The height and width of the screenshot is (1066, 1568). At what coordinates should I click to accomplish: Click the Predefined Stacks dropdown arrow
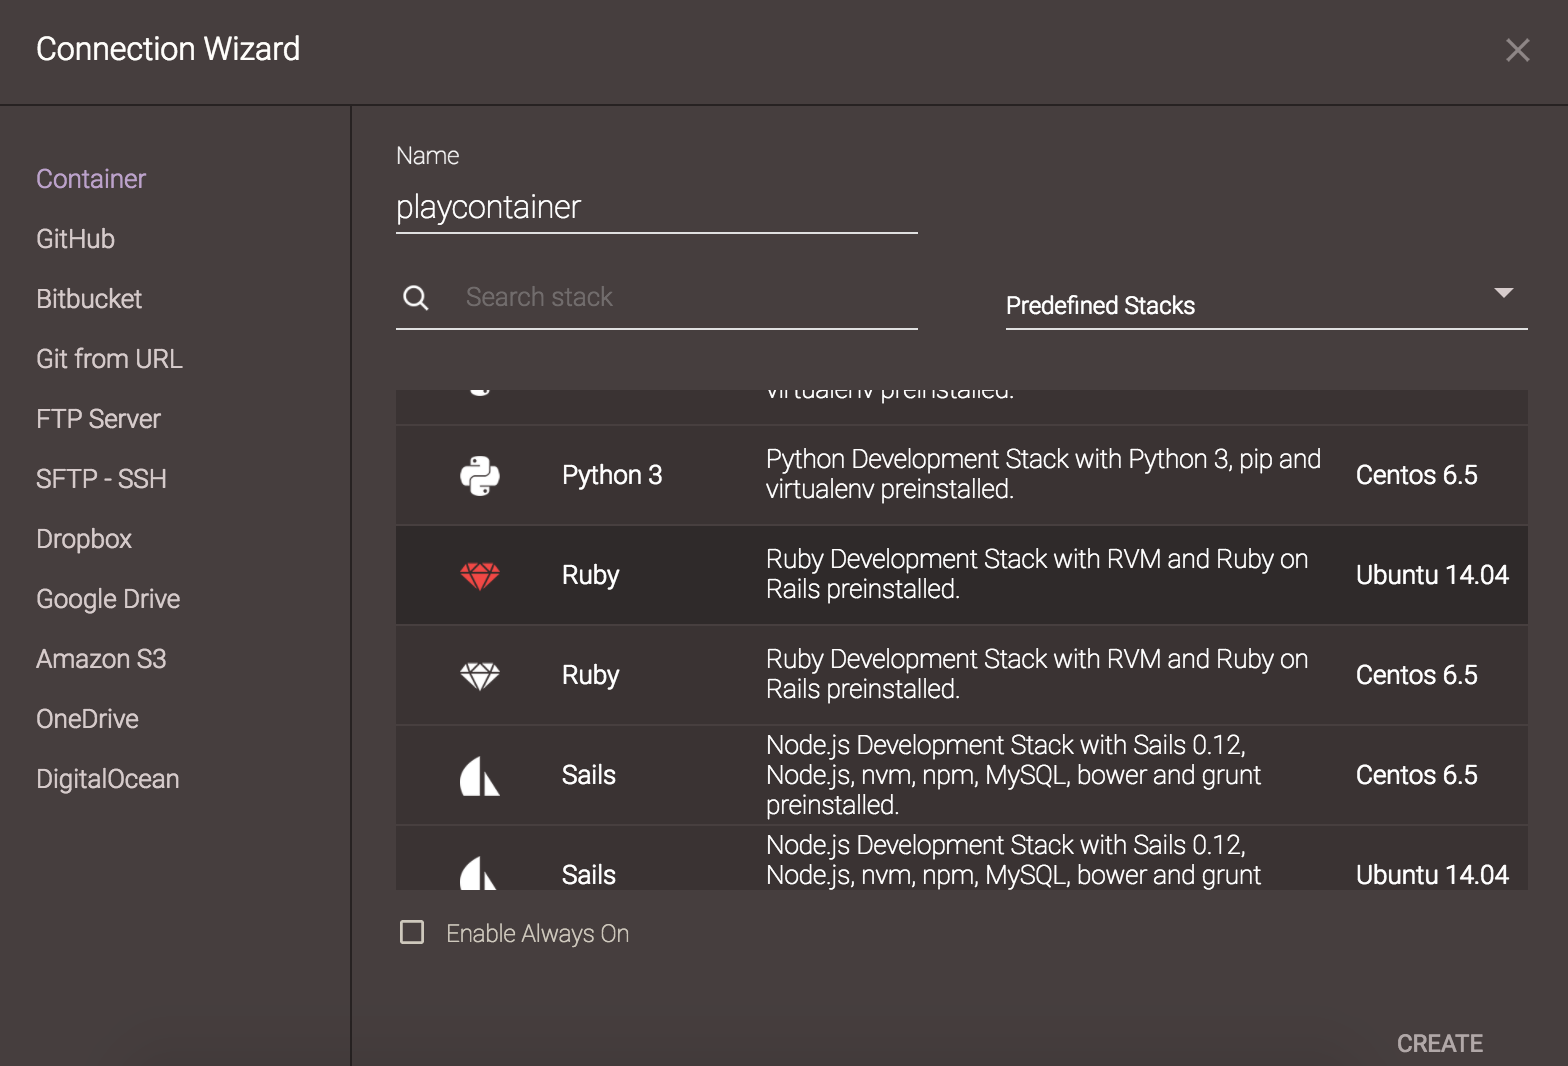pyautogui.click(x=1503, y=293)
